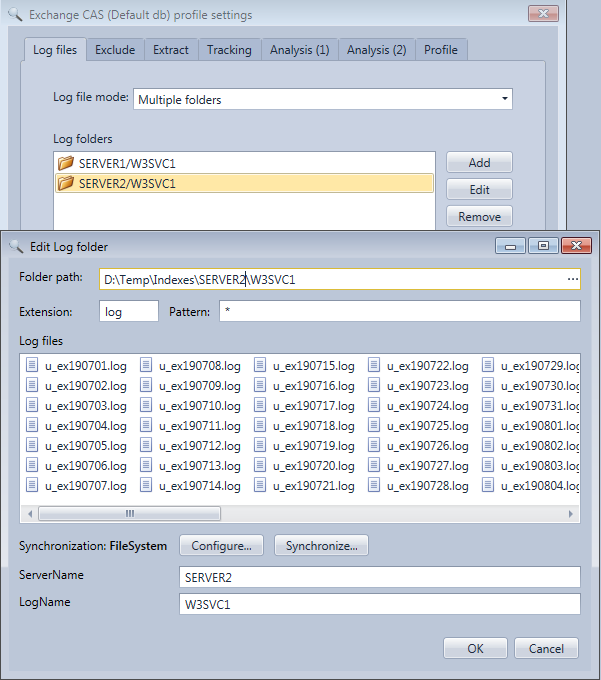Select SERVER1/W3SVC1 folder in list
The image size is (601, 680).
245,163
